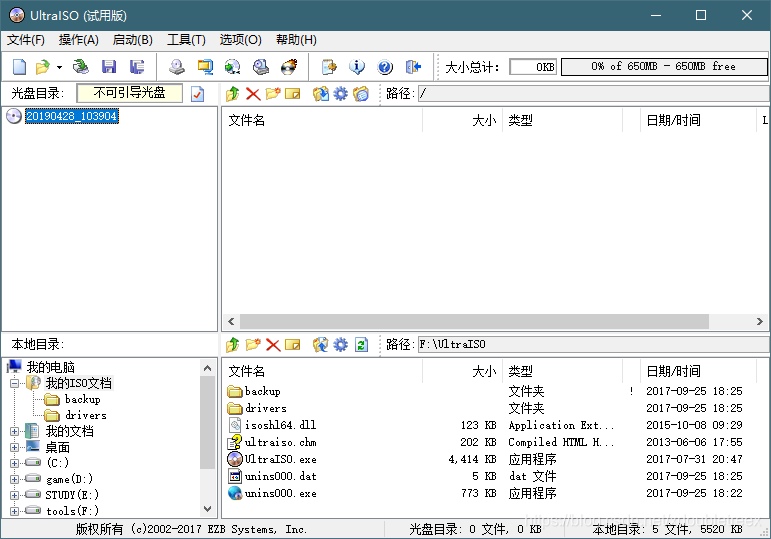Click the Save floppy disk icon
Screen dimensions: 771x539
109,66
